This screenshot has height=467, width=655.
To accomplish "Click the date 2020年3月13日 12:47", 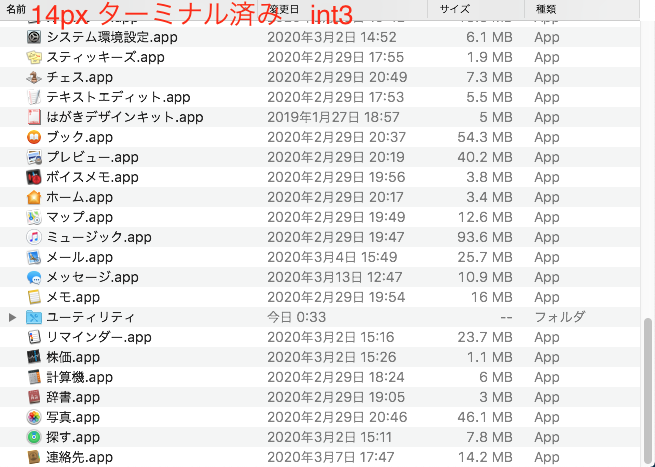I will pos(335,277).
